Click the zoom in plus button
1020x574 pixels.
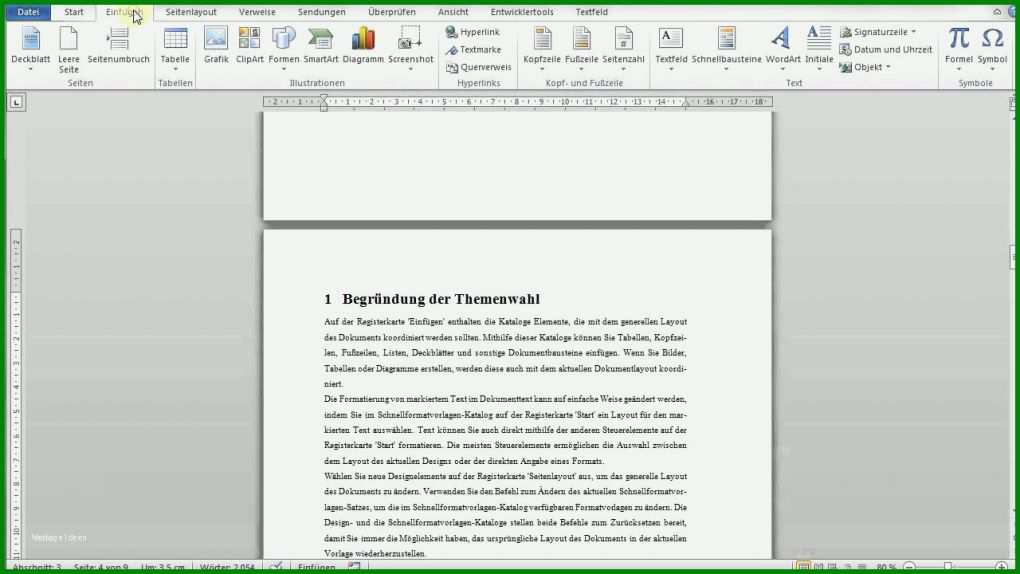[x=1001, y=567]
